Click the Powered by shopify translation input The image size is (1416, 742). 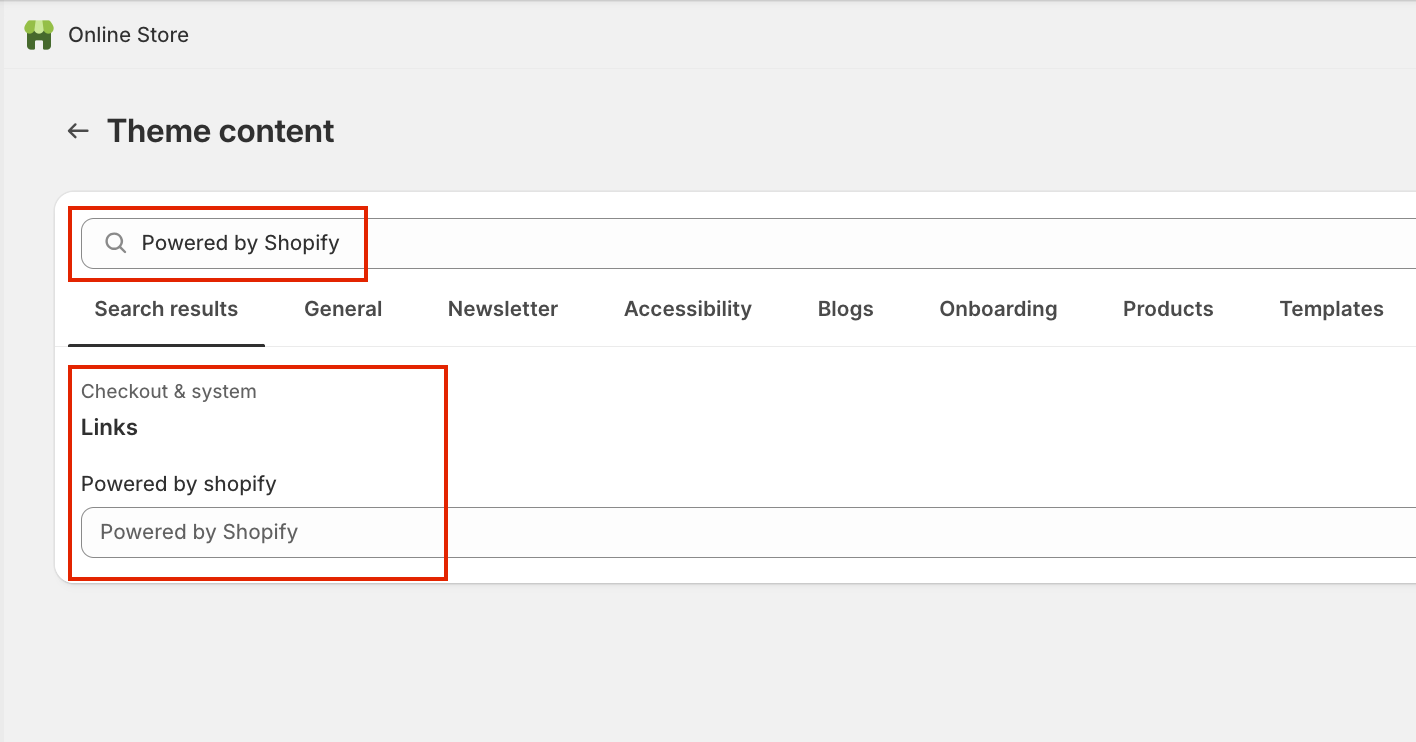[x=748, y=532]
